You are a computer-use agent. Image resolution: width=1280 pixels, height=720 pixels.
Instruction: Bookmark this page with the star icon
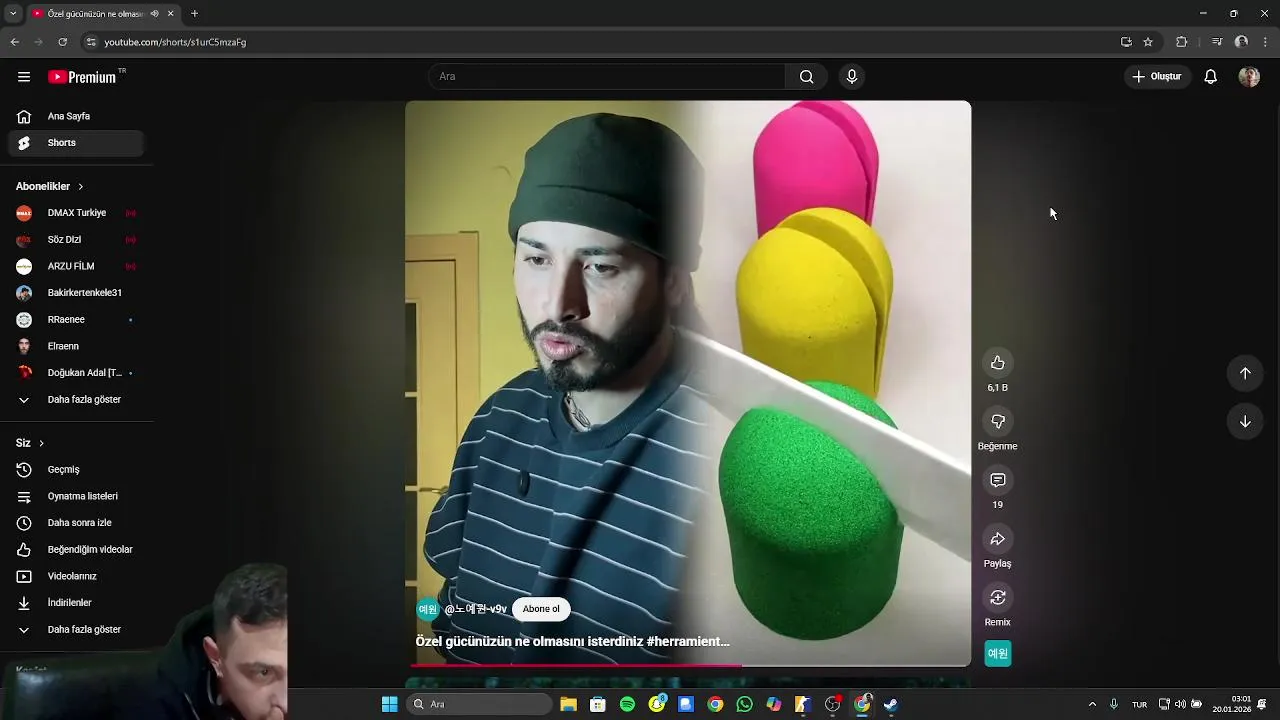coord(1148,42)
